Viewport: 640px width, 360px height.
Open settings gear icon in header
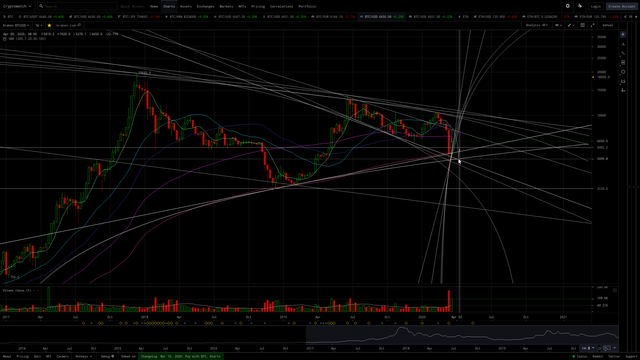click(x=567, y=6)
